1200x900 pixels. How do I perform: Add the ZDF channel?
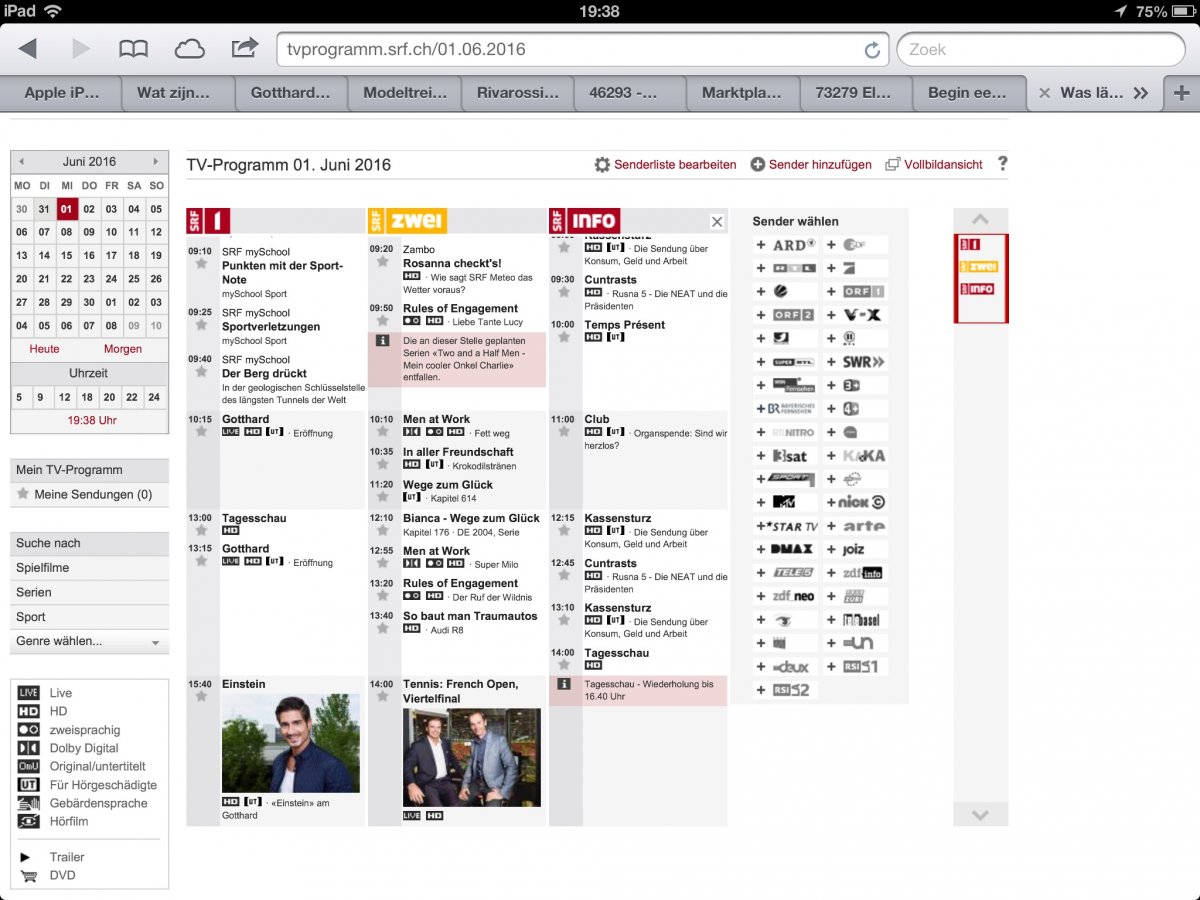(856, 245)
